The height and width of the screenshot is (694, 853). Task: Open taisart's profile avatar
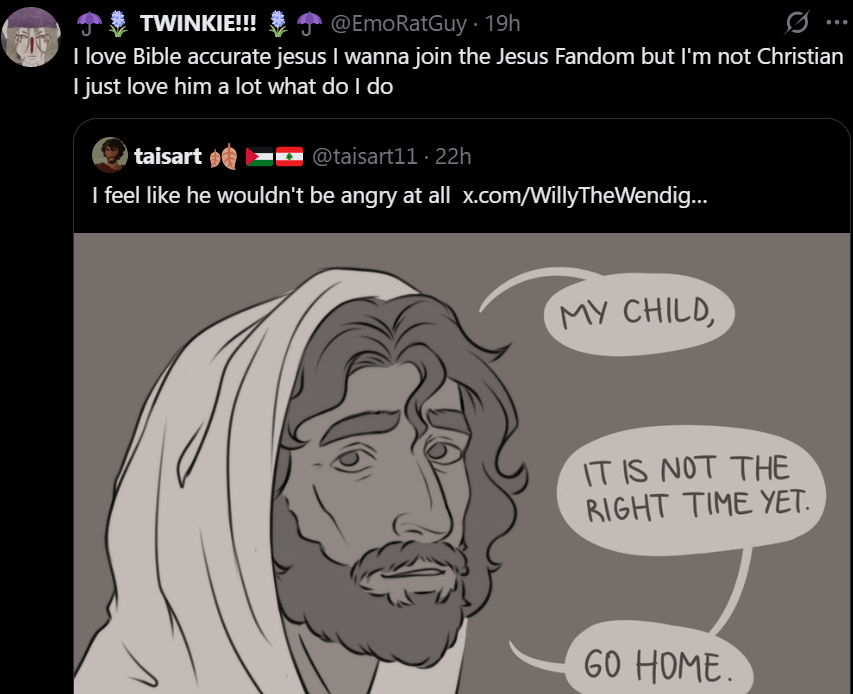click(110, 155)
